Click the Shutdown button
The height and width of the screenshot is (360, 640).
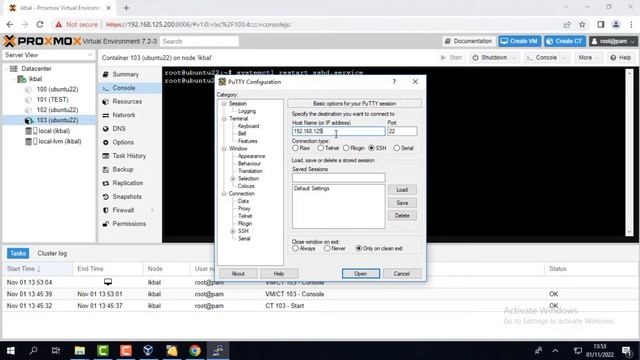pos(490,58)
